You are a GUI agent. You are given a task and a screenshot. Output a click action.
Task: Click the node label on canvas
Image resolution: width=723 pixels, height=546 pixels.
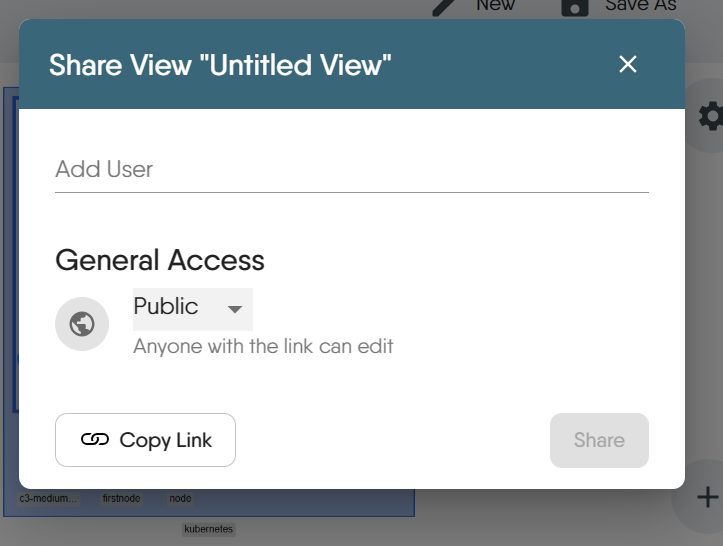(180, 498)
